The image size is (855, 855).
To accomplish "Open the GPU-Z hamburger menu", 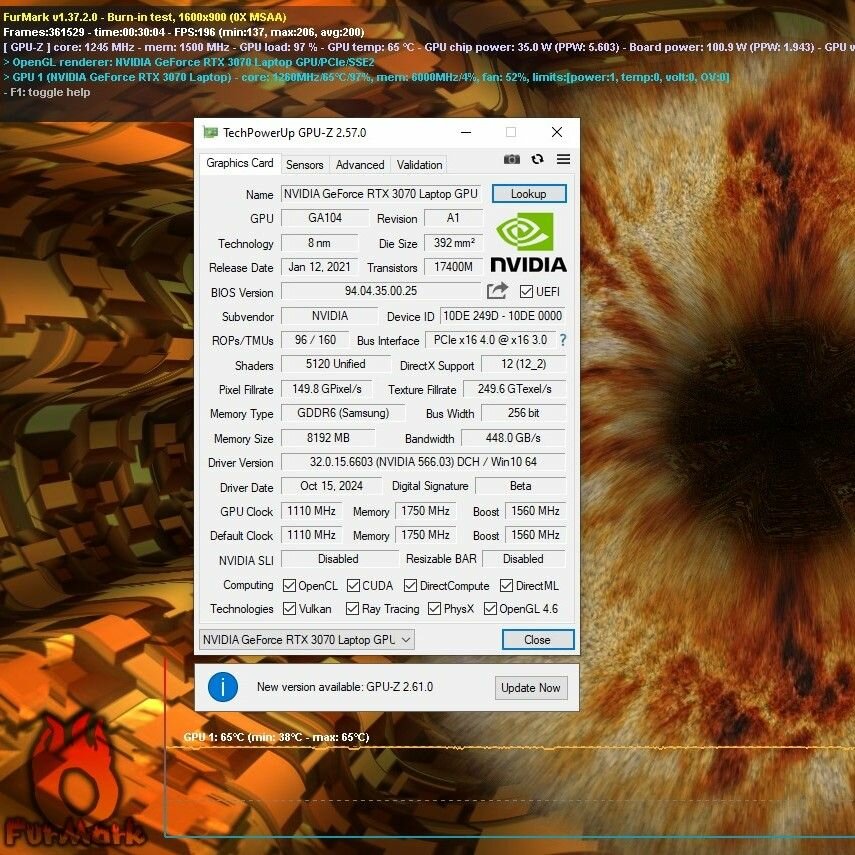I will (x=563, y=159).
